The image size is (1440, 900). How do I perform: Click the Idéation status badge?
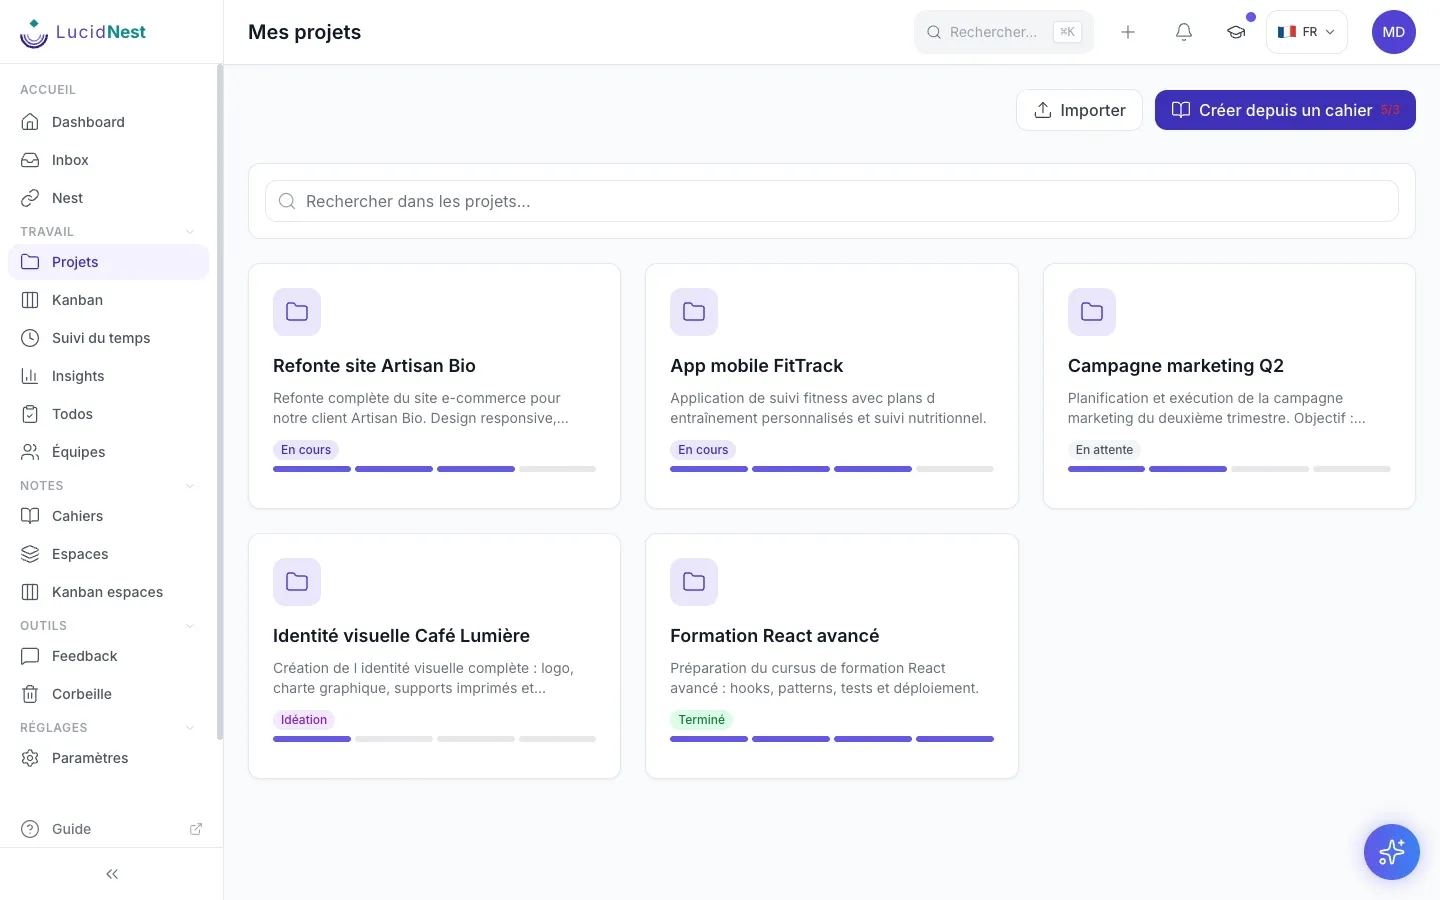click(304, 720)
